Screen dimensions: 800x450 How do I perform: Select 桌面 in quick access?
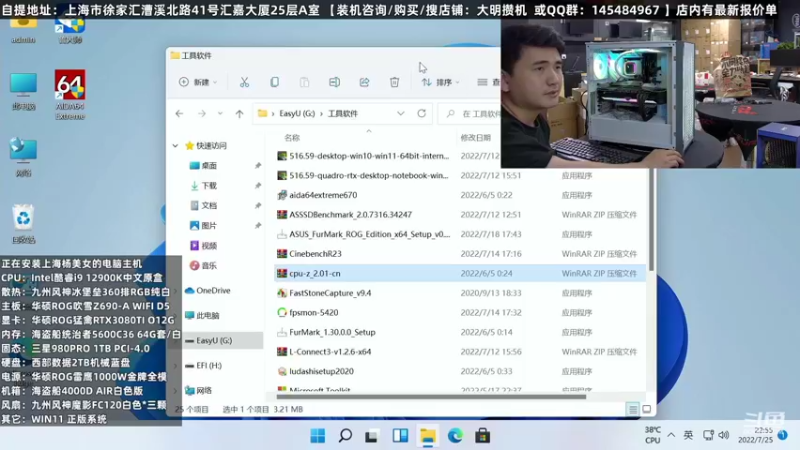[209, 166]
